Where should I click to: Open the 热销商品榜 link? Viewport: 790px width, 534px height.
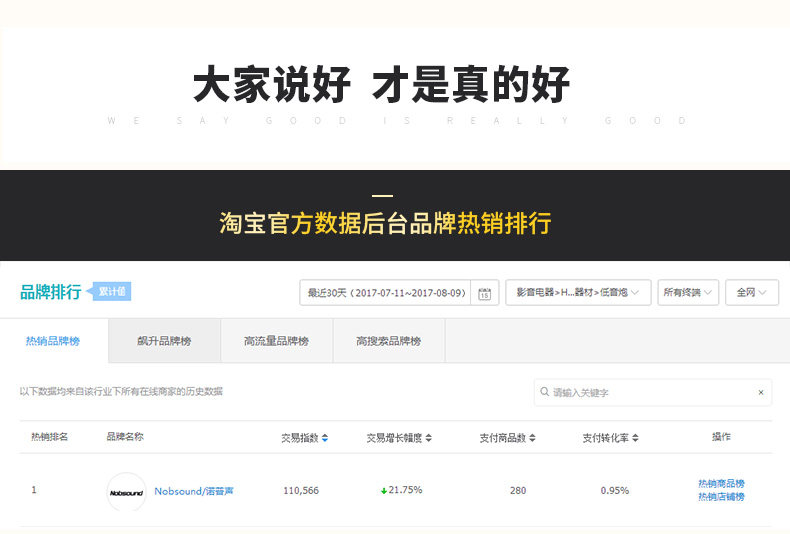tap(721, 484)
